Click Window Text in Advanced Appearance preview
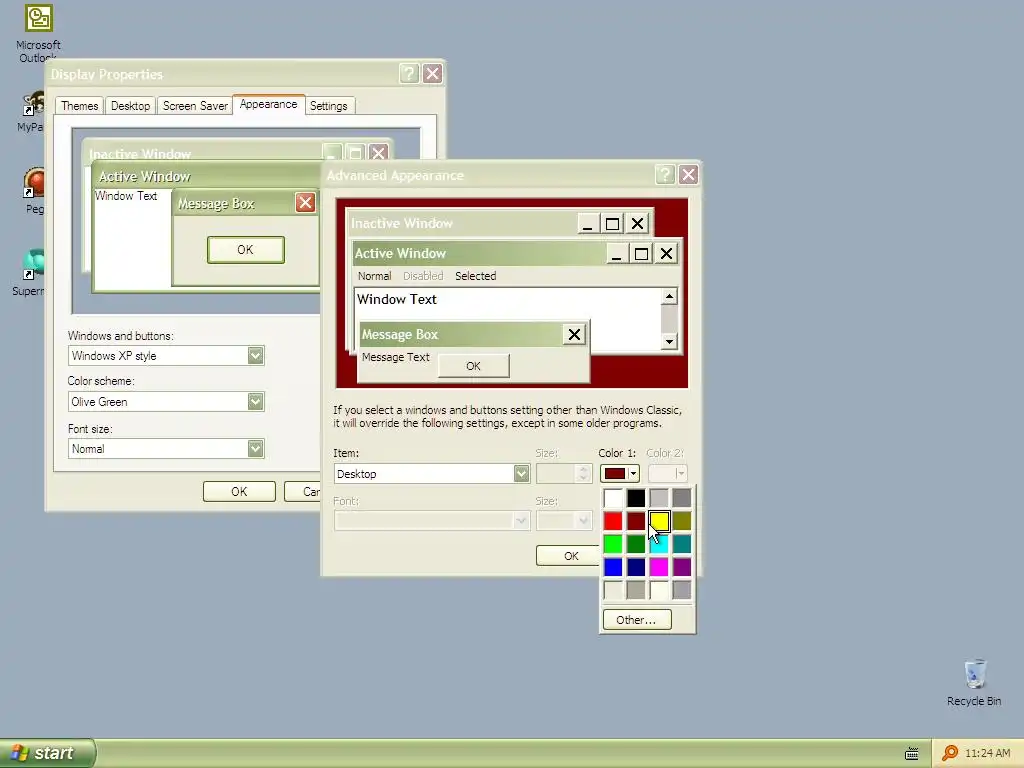Viewport: 1024px width, 768px height. click(397, 299)
